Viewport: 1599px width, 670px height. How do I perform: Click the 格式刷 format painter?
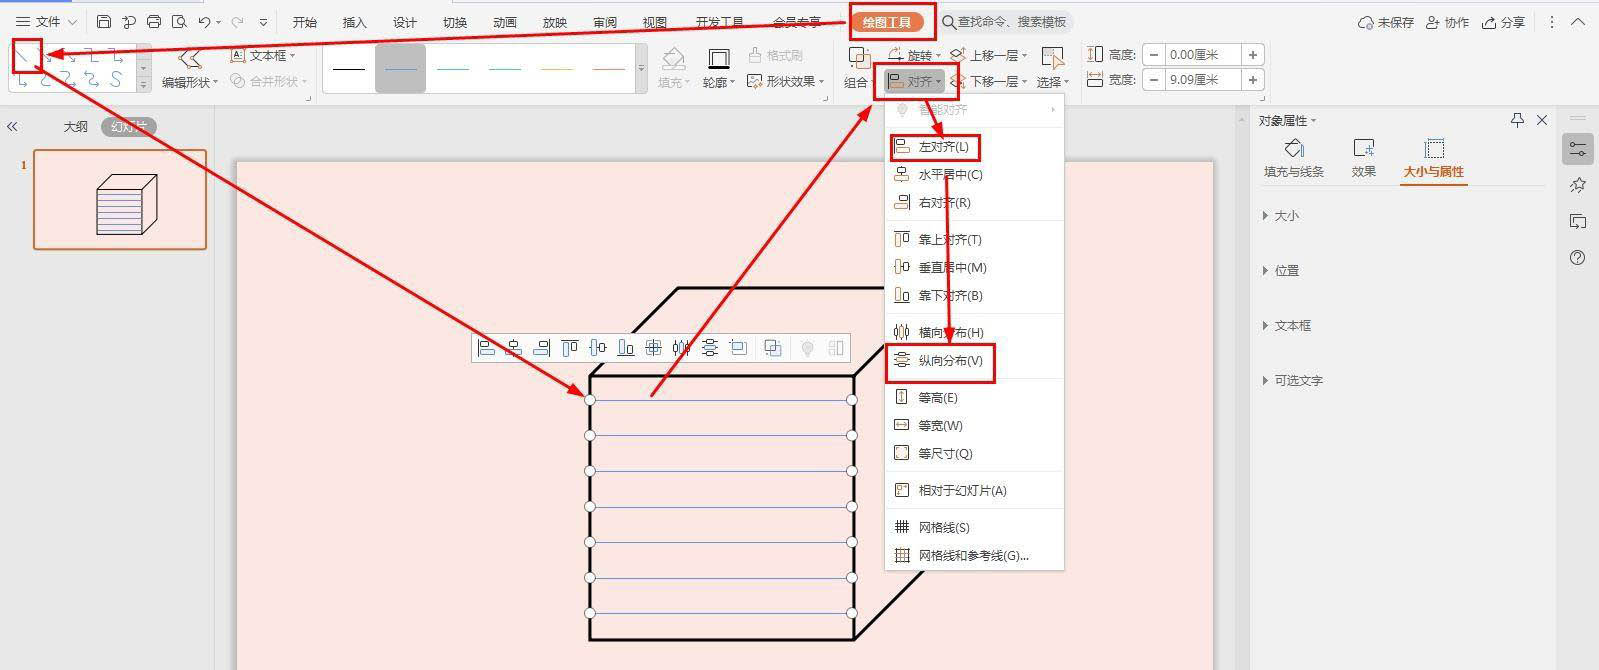pyautogui.click(x=775, y=56)
